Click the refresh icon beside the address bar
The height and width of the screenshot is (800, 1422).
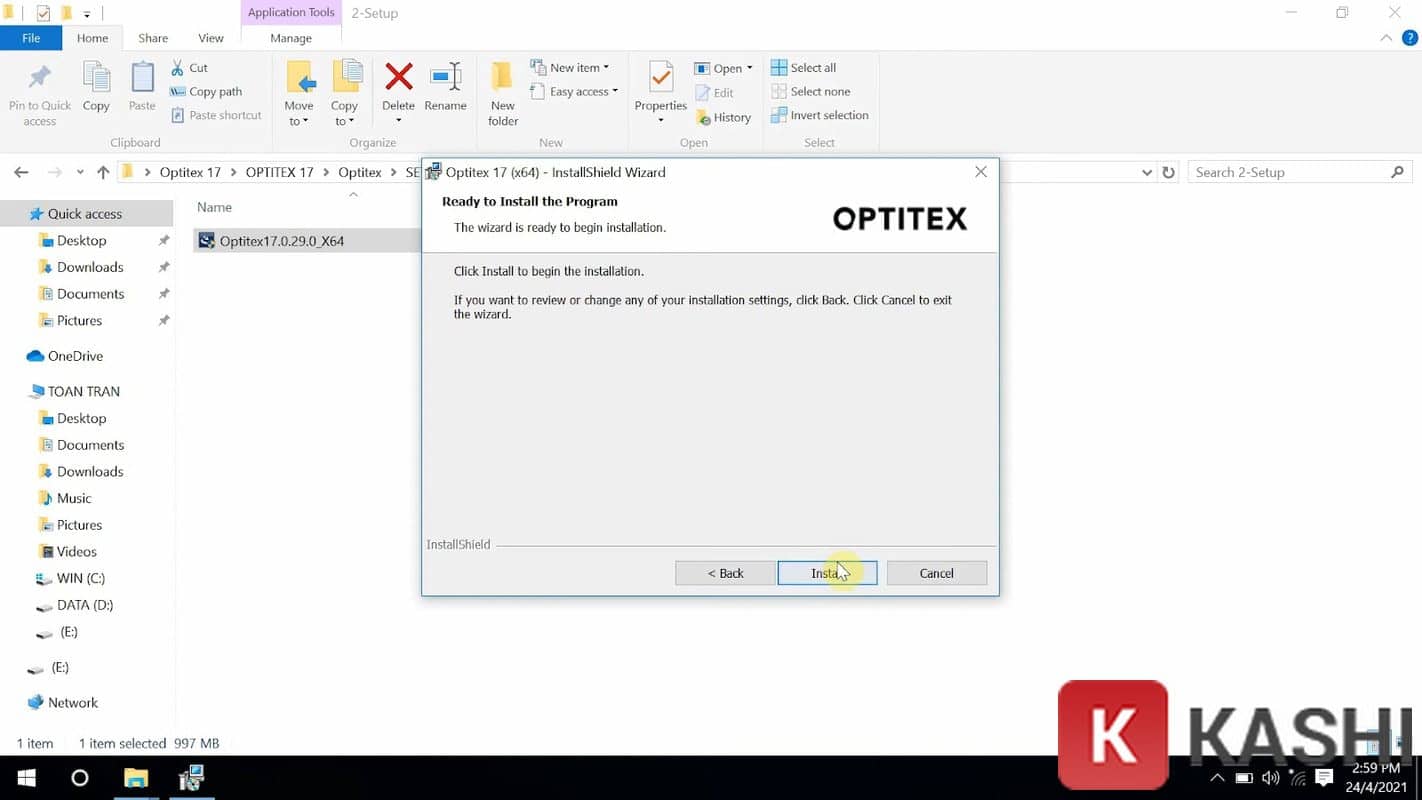1169,171
